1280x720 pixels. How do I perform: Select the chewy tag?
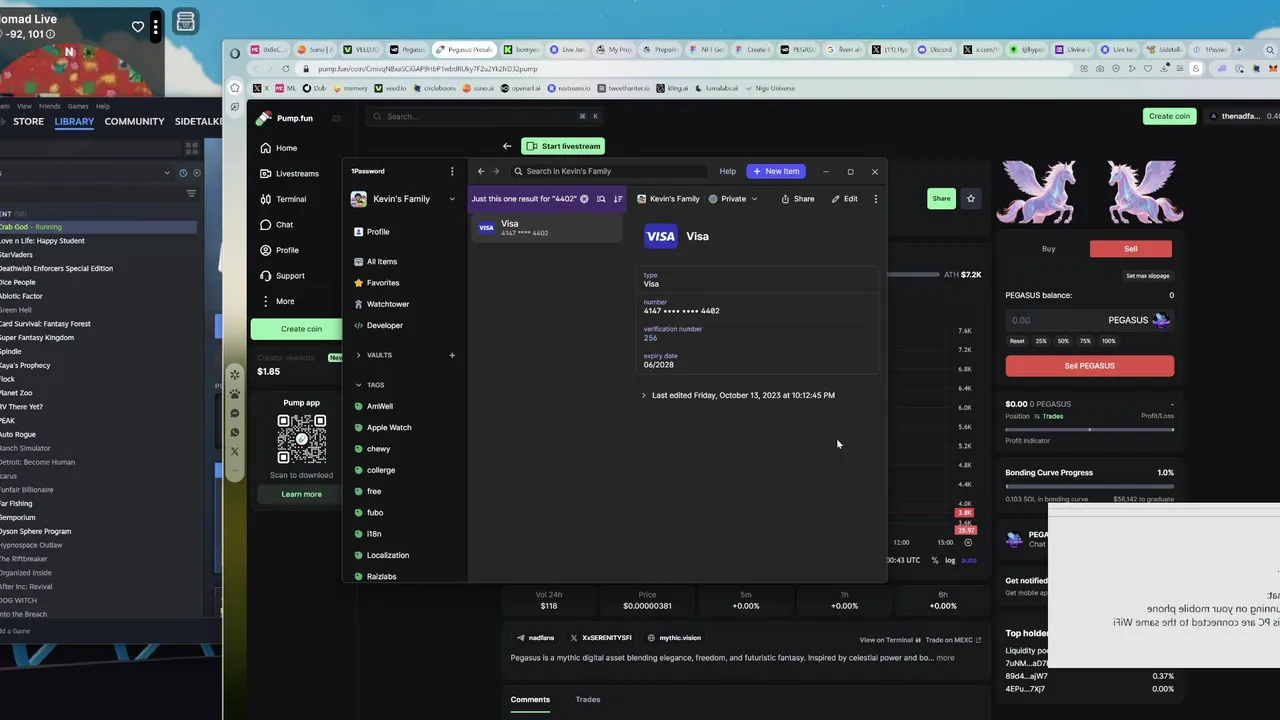(x=378, y=449)
